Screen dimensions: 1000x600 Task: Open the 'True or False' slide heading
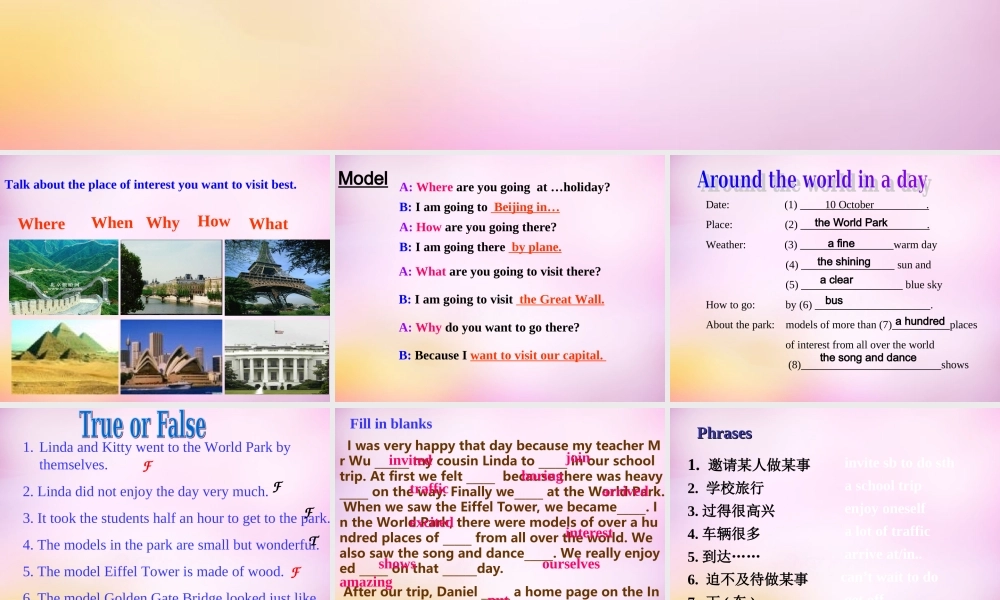(x=142, y=424)
